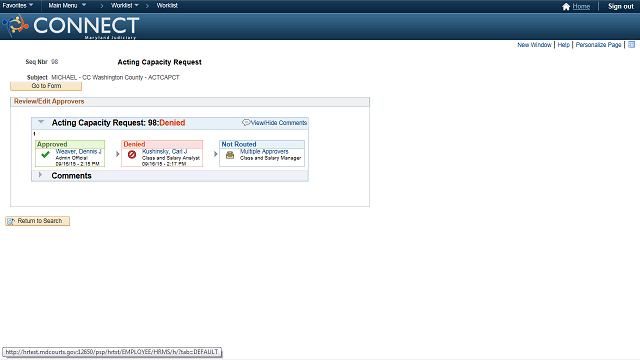Open Personalize Page link

point(598,45)
